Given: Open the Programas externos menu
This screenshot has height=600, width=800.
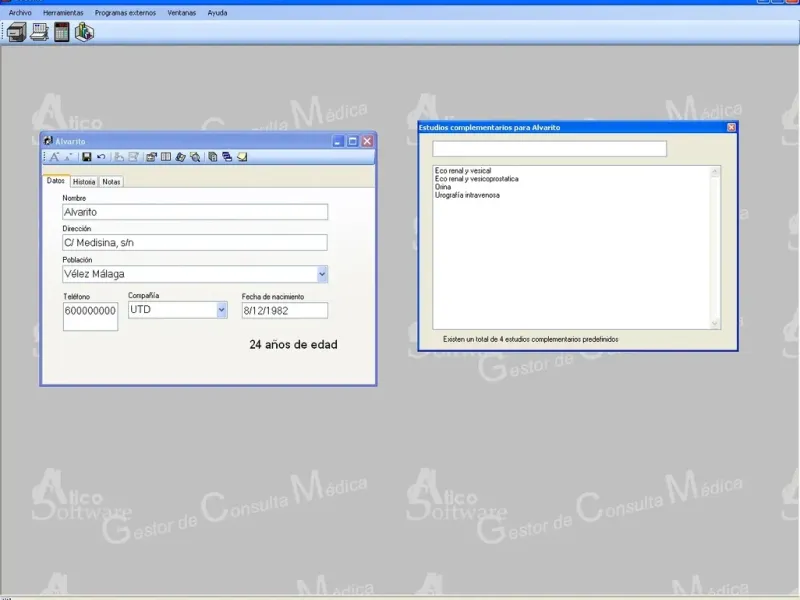Looking at the screenshot, I should coord(125,13).
